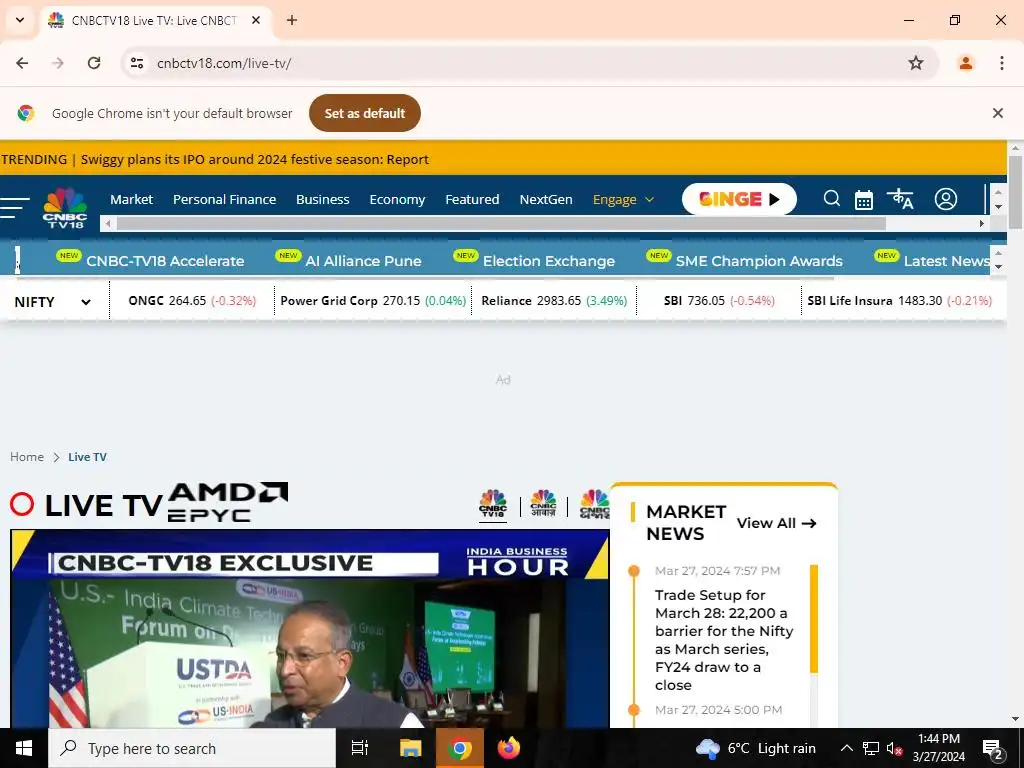Open File Explorer from taskbar
The height and width of the screenshot is (768, 1024).
(411, 748)
